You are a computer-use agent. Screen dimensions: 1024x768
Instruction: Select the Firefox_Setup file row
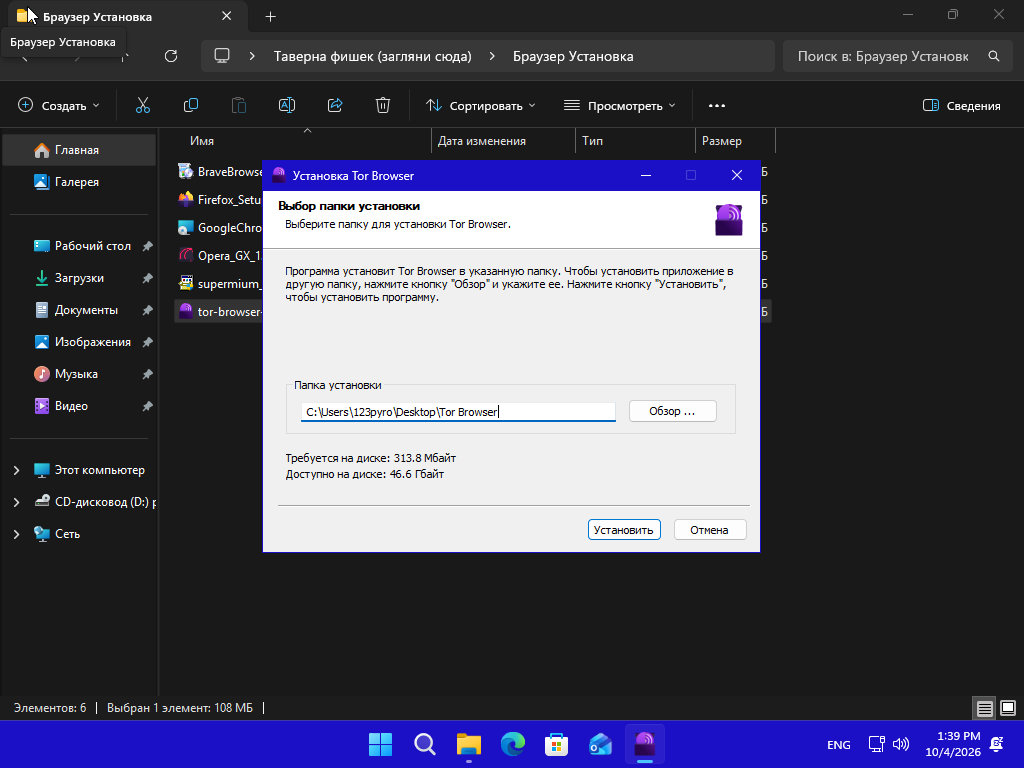(218, 199)
